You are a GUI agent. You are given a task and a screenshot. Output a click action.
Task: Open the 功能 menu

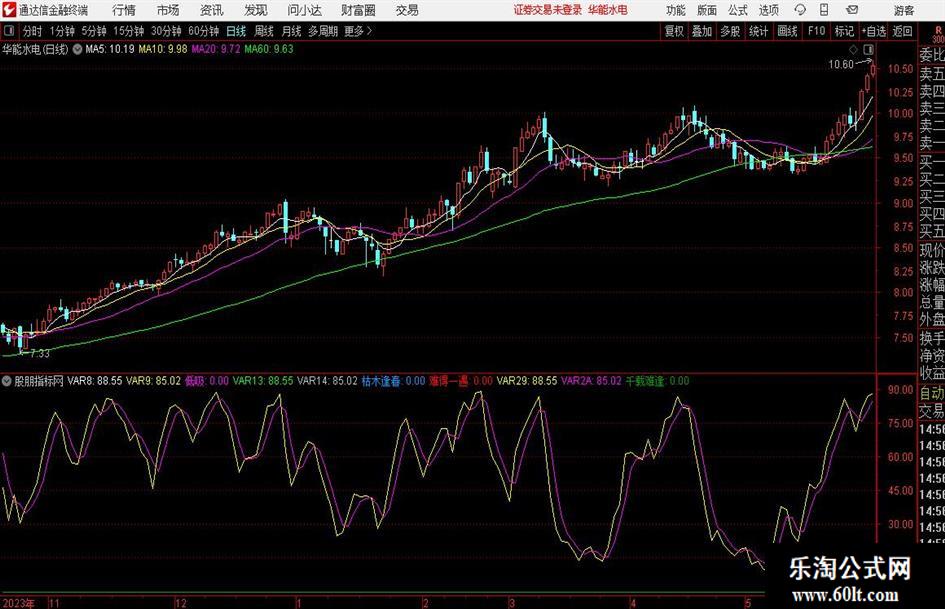(x=676, y=10)
